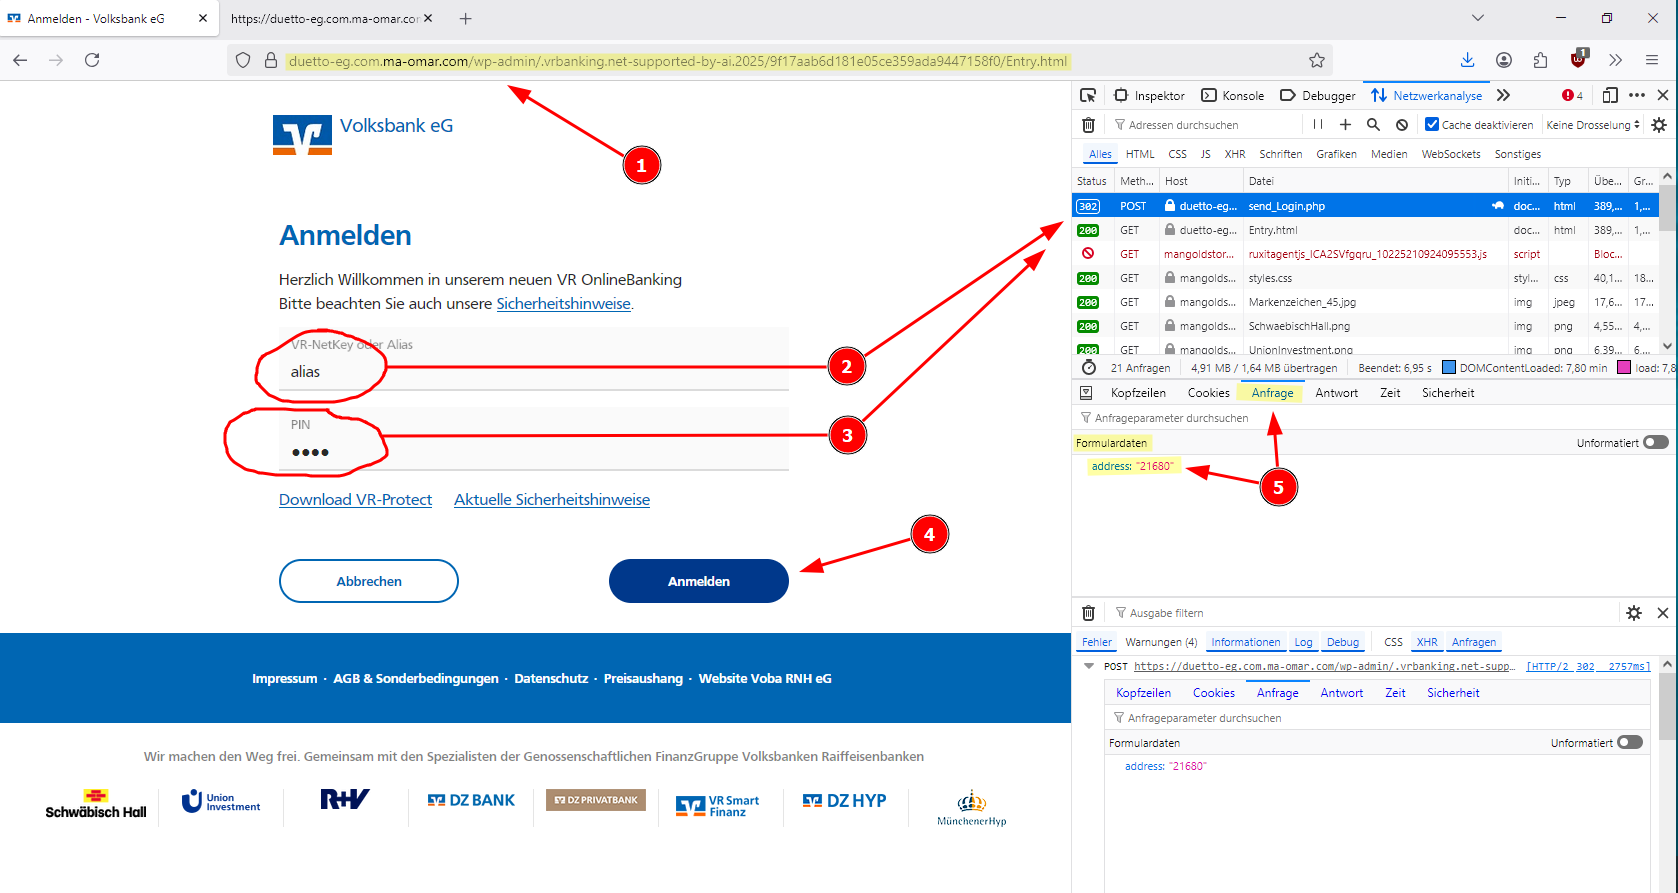
Task: Open the network search magnifier
Action: click(1373, 125)
